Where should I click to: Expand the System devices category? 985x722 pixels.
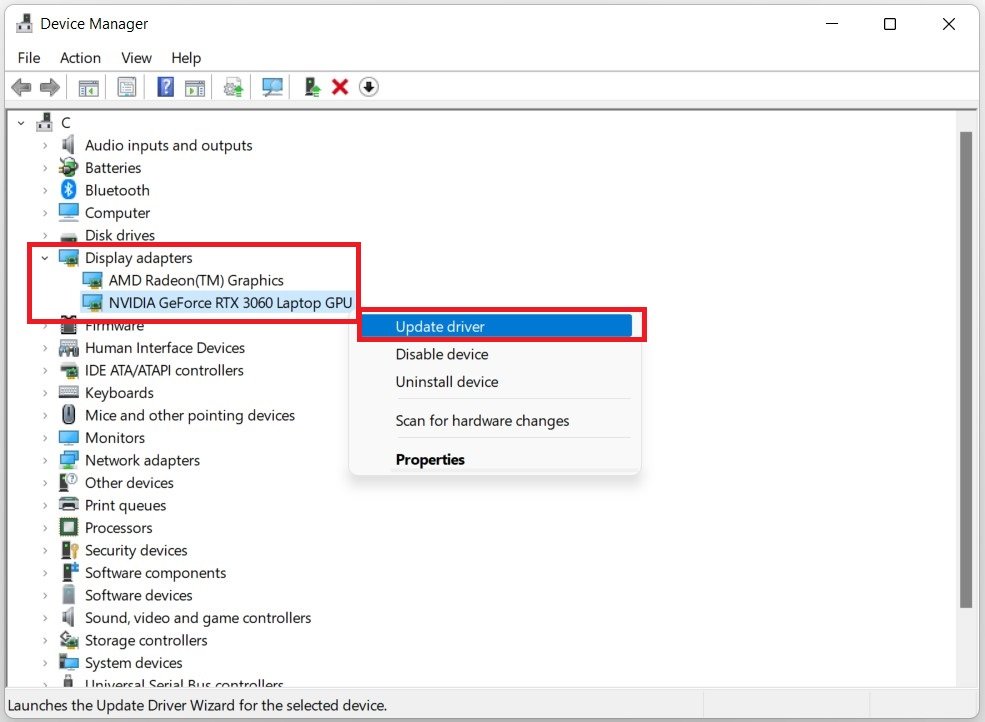[45, 662]
